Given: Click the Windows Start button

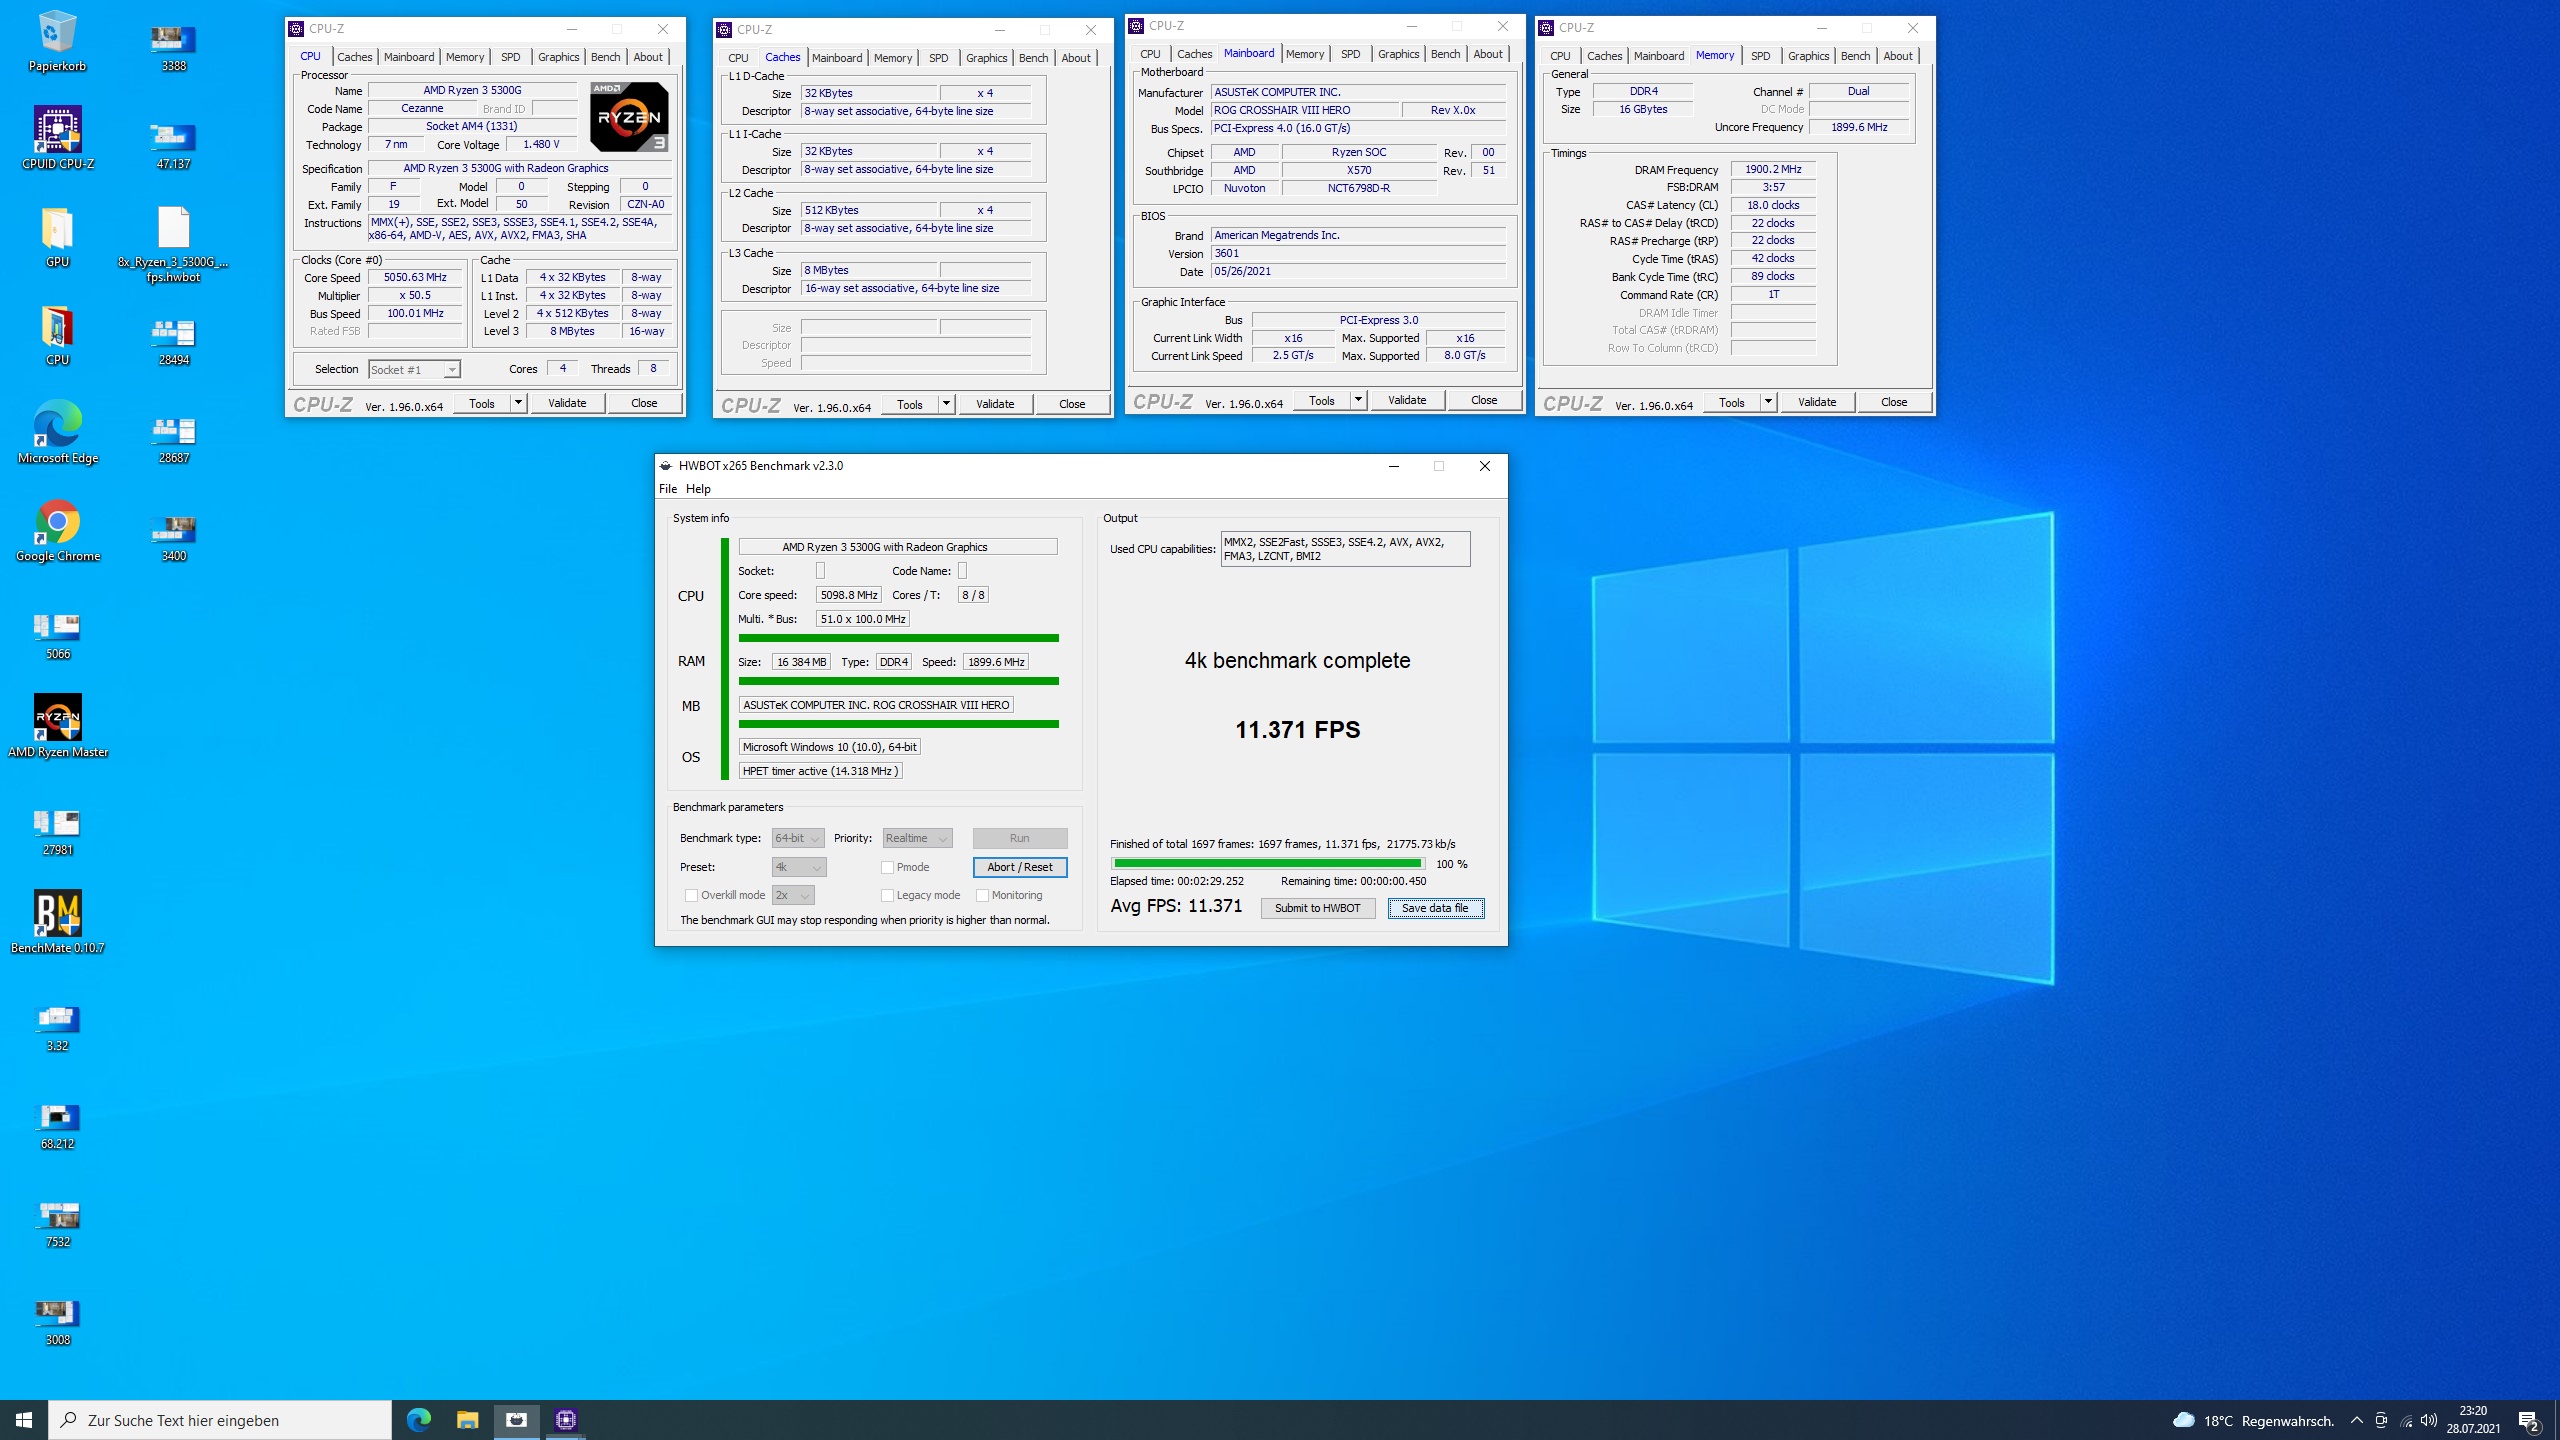Looking at the screenshot, I should click(x=24, y=1420).
